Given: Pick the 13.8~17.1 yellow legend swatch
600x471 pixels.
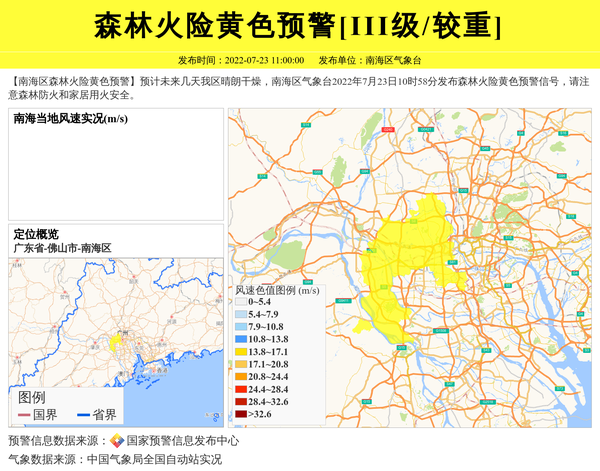Looking at the screenshot, I should [x=240, y=352].
